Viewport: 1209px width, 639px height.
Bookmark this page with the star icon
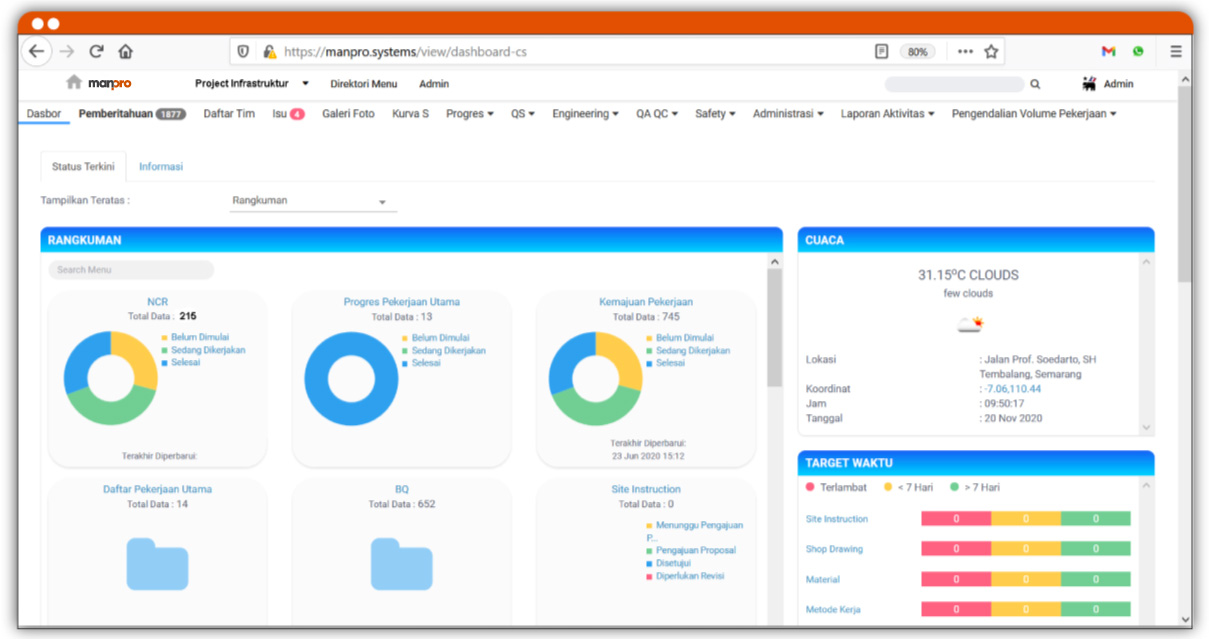click(x=991, y=51)
